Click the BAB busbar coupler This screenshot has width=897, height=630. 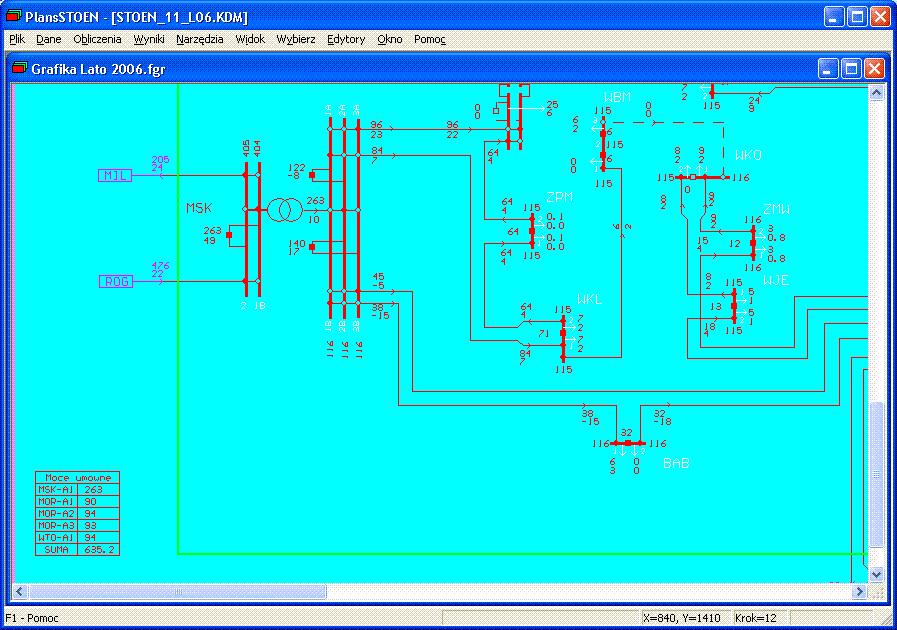coord(628,443)
